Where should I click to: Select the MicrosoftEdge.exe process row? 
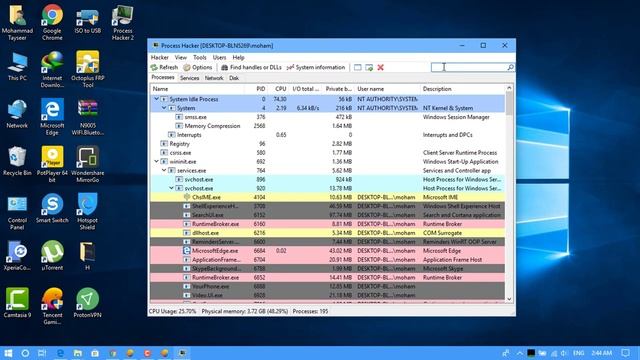(x=327, y=251)
